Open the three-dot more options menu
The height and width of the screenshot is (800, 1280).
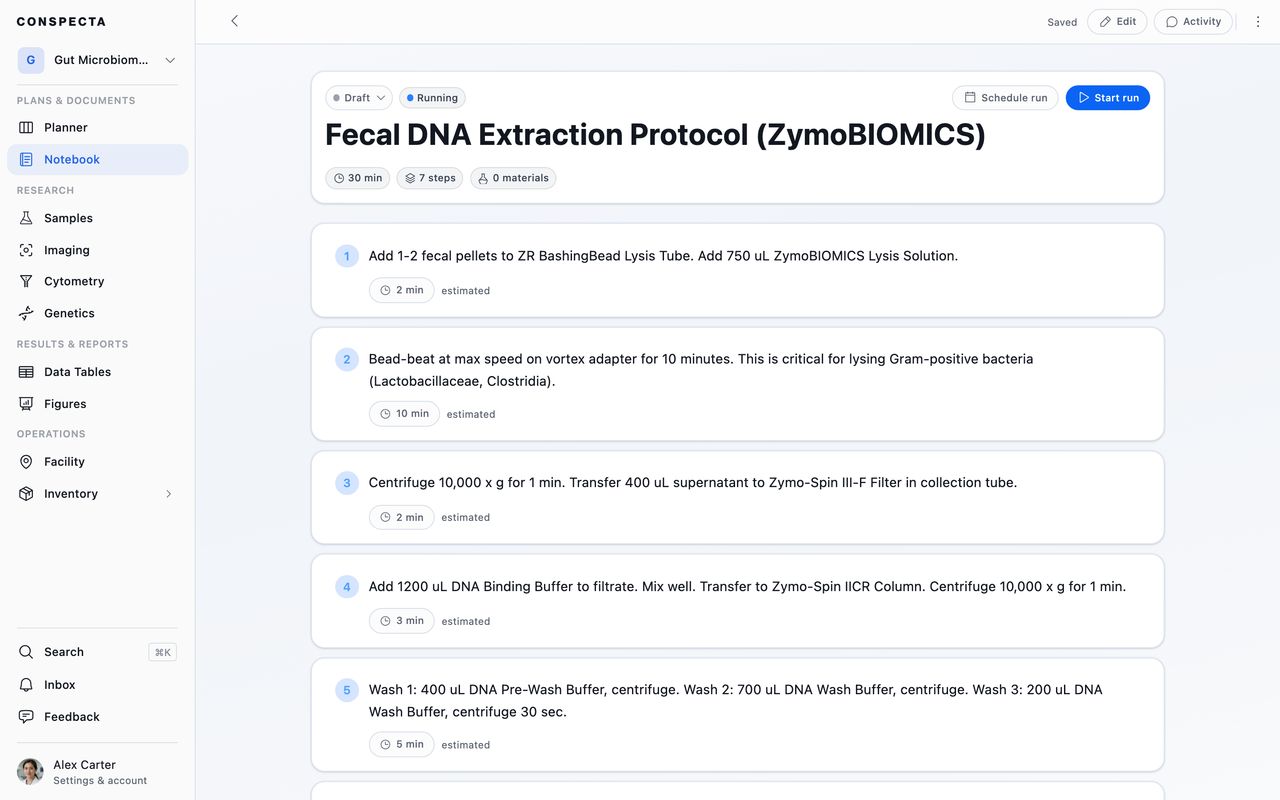click(1258, 22)
